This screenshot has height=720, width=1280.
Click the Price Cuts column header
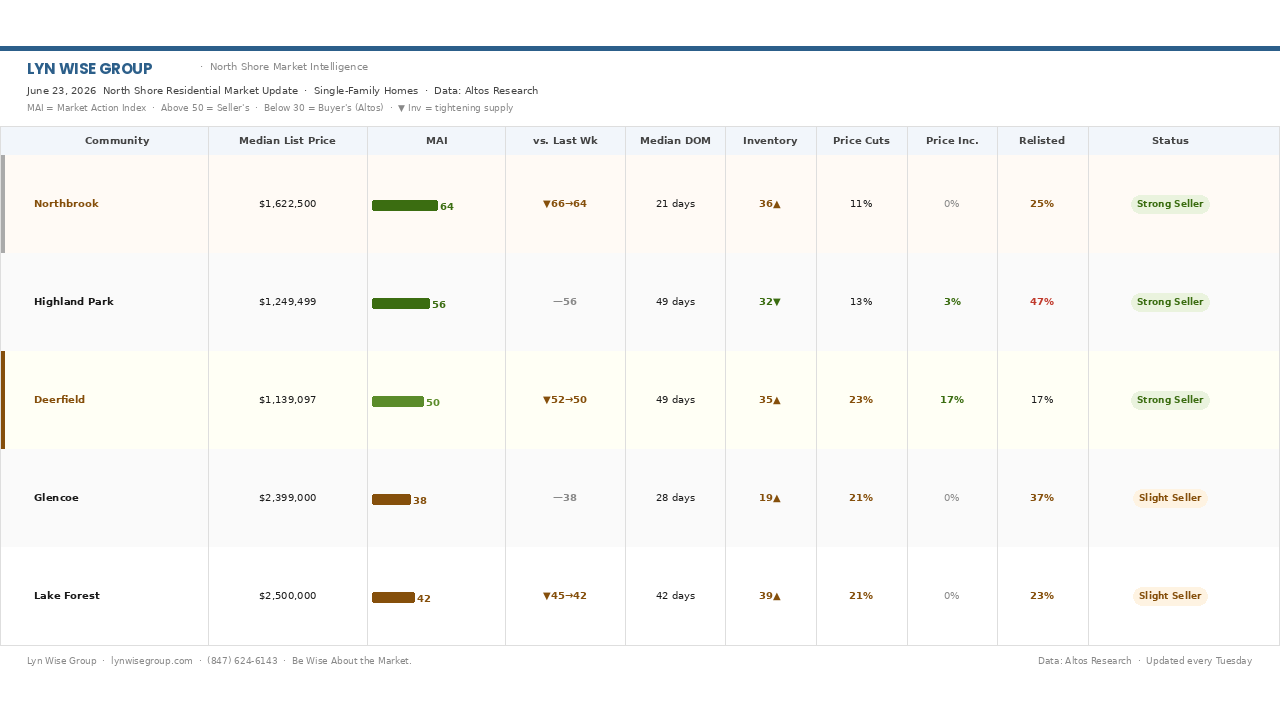pos(861,141)
